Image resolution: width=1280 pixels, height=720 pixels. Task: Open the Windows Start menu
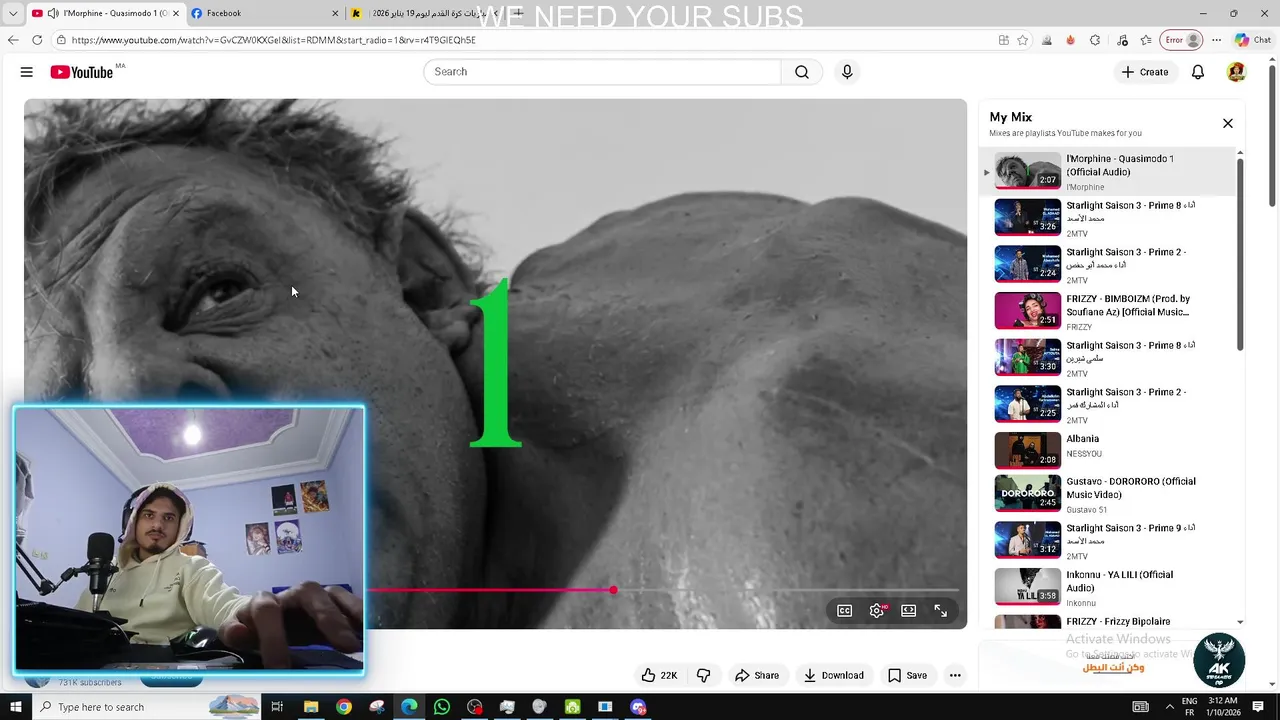click(x=15, y=707)
